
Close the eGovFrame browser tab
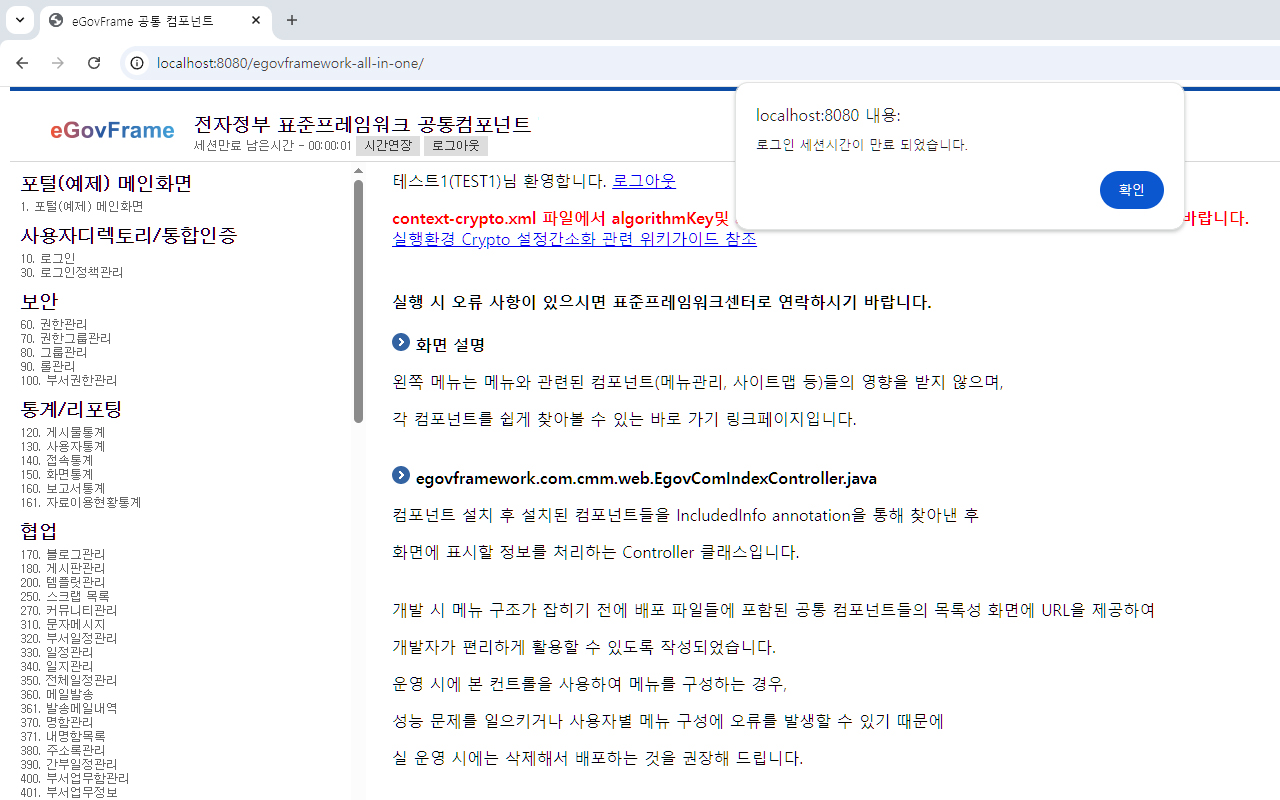[256, 20]
